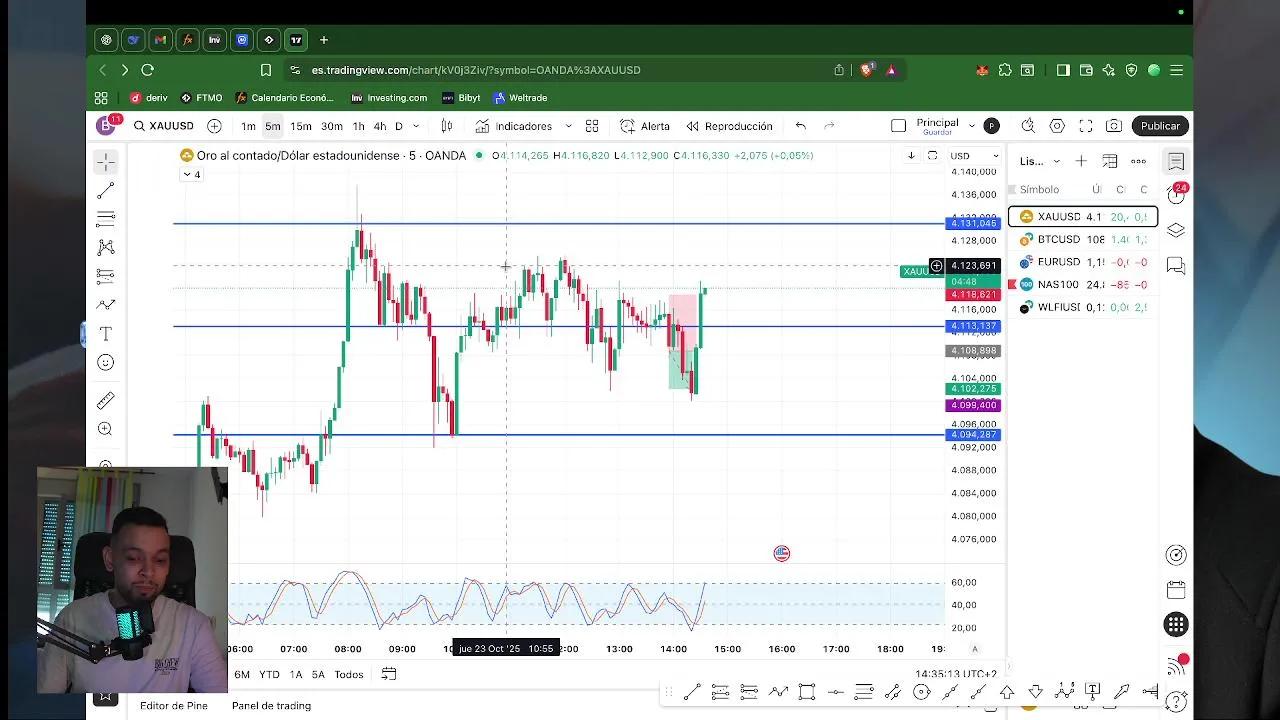Open the Panel de trading tab
The height and width of the screenshot is (720, 1280).
(x=271, y=705)
